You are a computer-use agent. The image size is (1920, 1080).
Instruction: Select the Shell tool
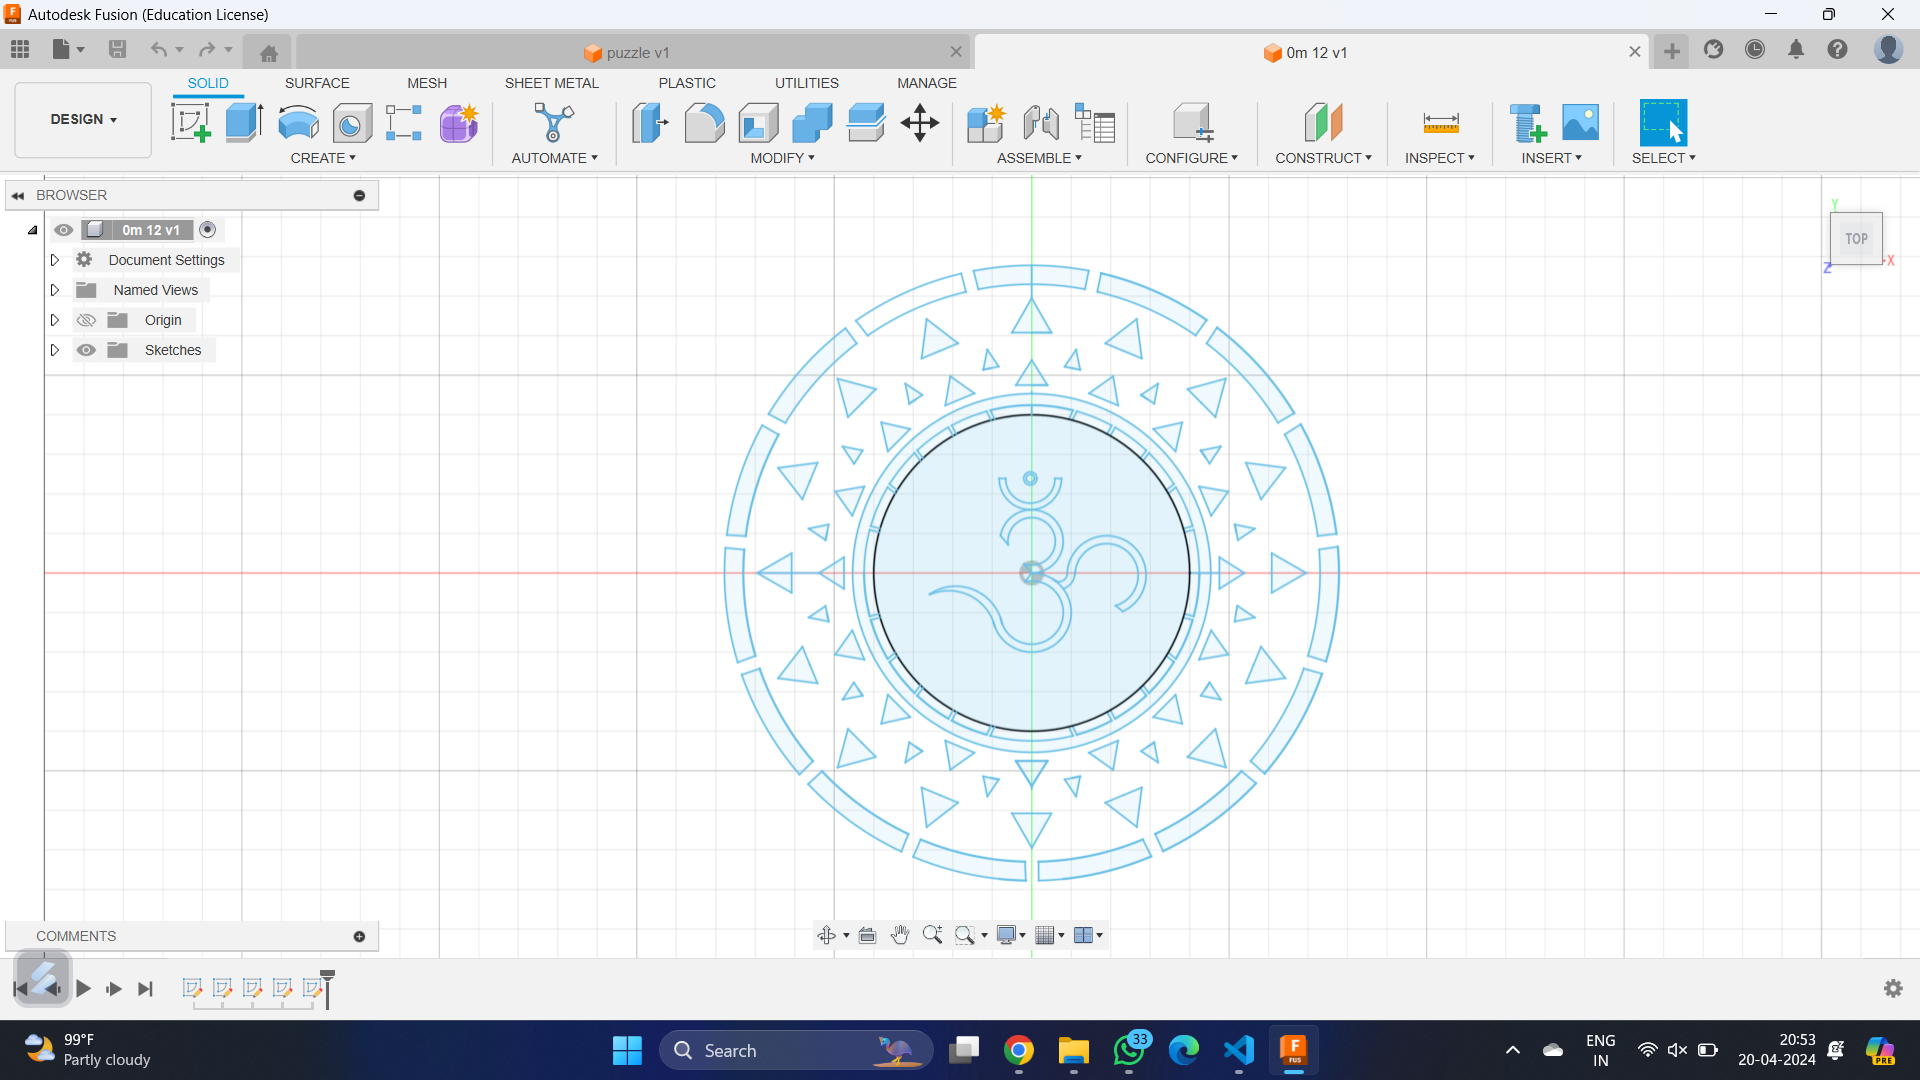(x=758, y=123)
